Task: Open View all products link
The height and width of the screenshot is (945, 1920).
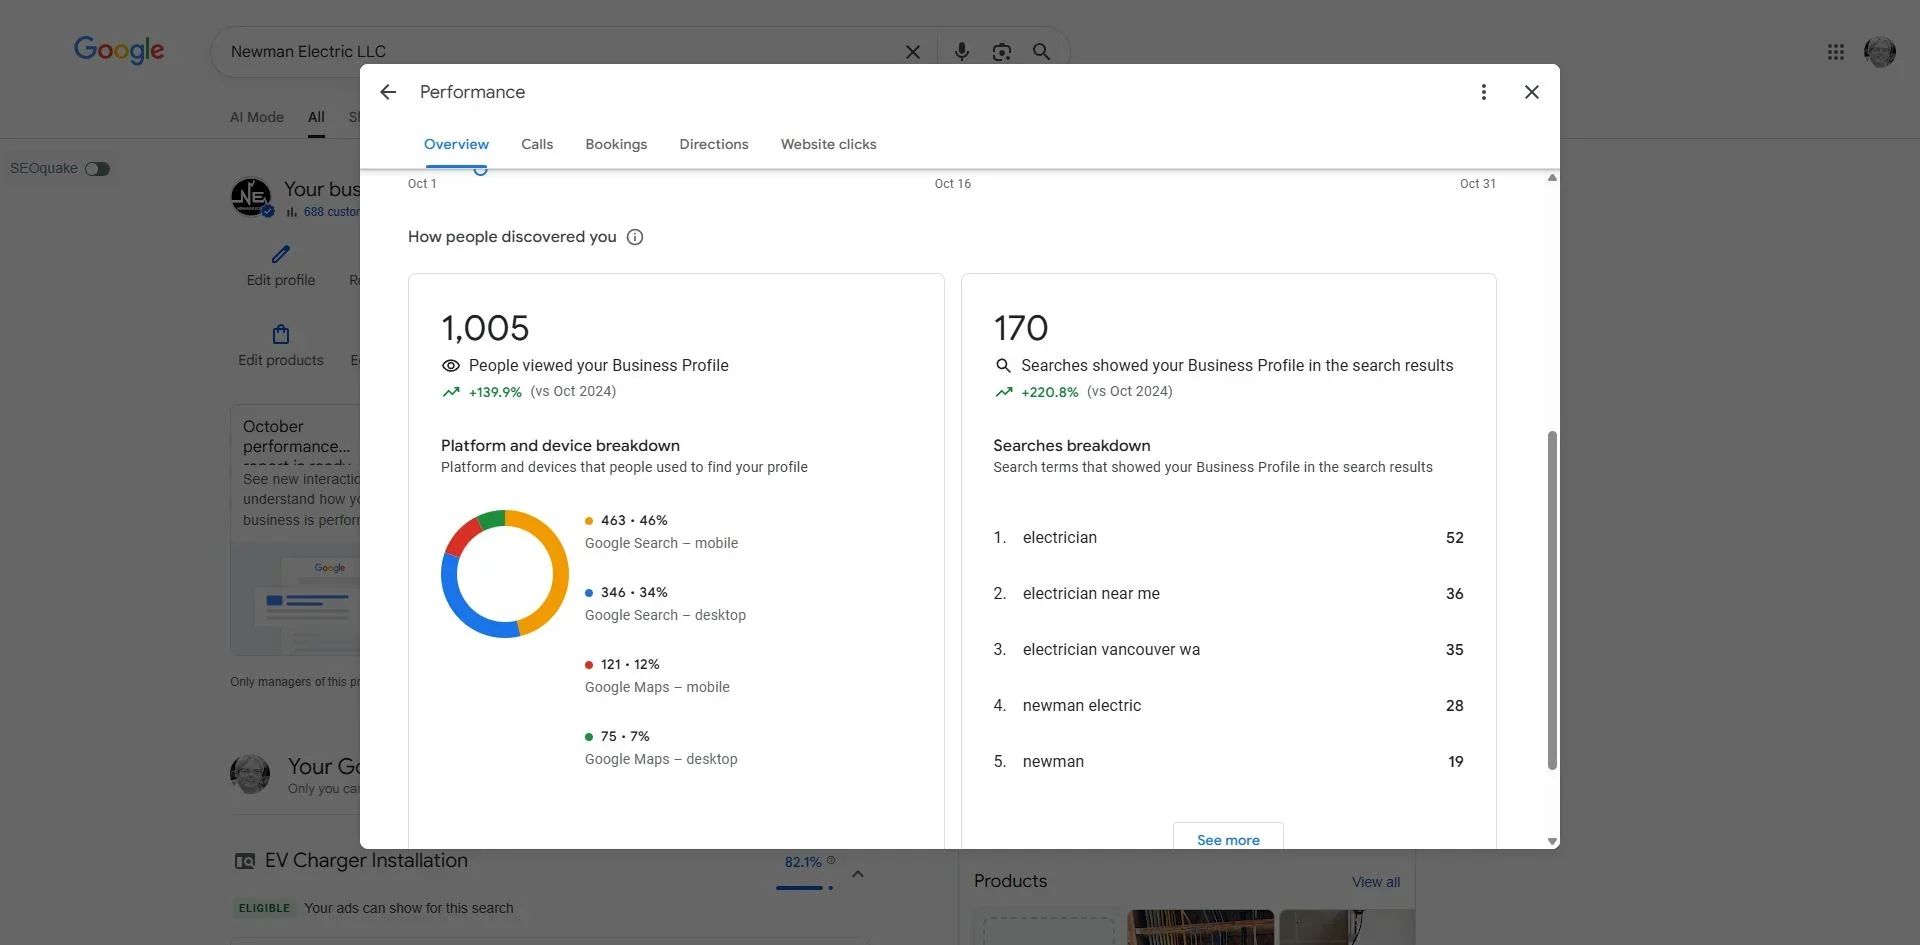Action: pos(1375,882)
